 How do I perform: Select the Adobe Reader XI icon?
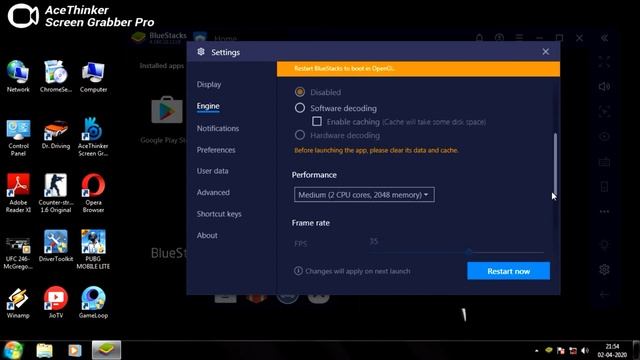(18, 193)
